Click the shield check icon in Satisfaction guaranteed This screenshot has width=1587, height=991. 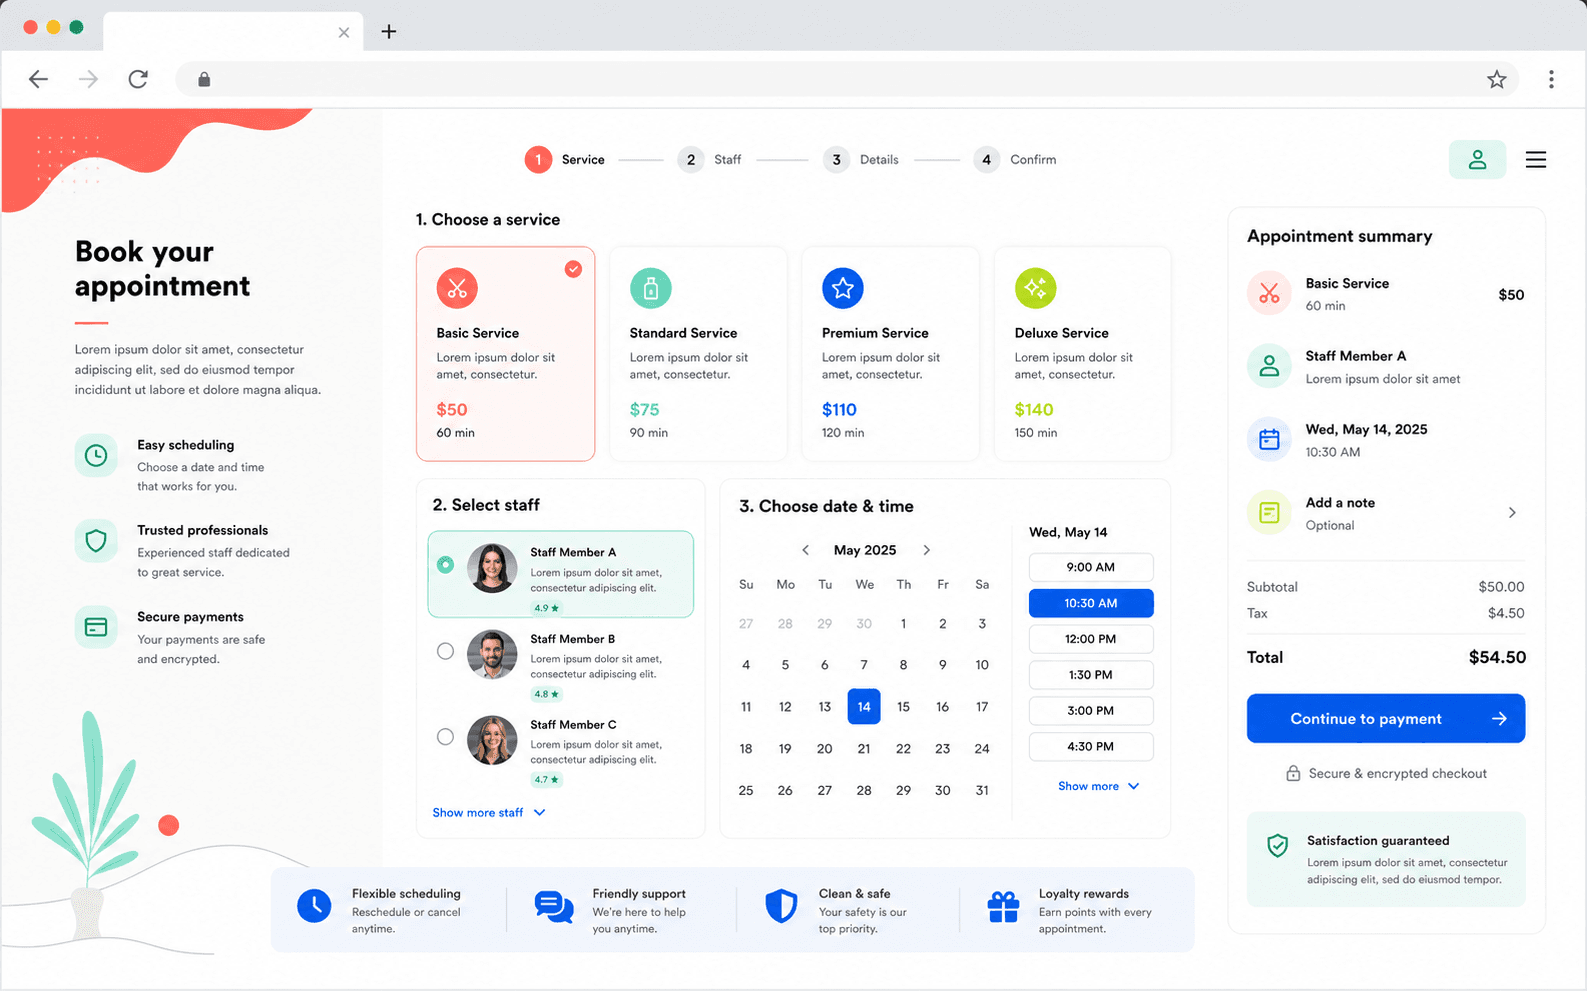1278,846
